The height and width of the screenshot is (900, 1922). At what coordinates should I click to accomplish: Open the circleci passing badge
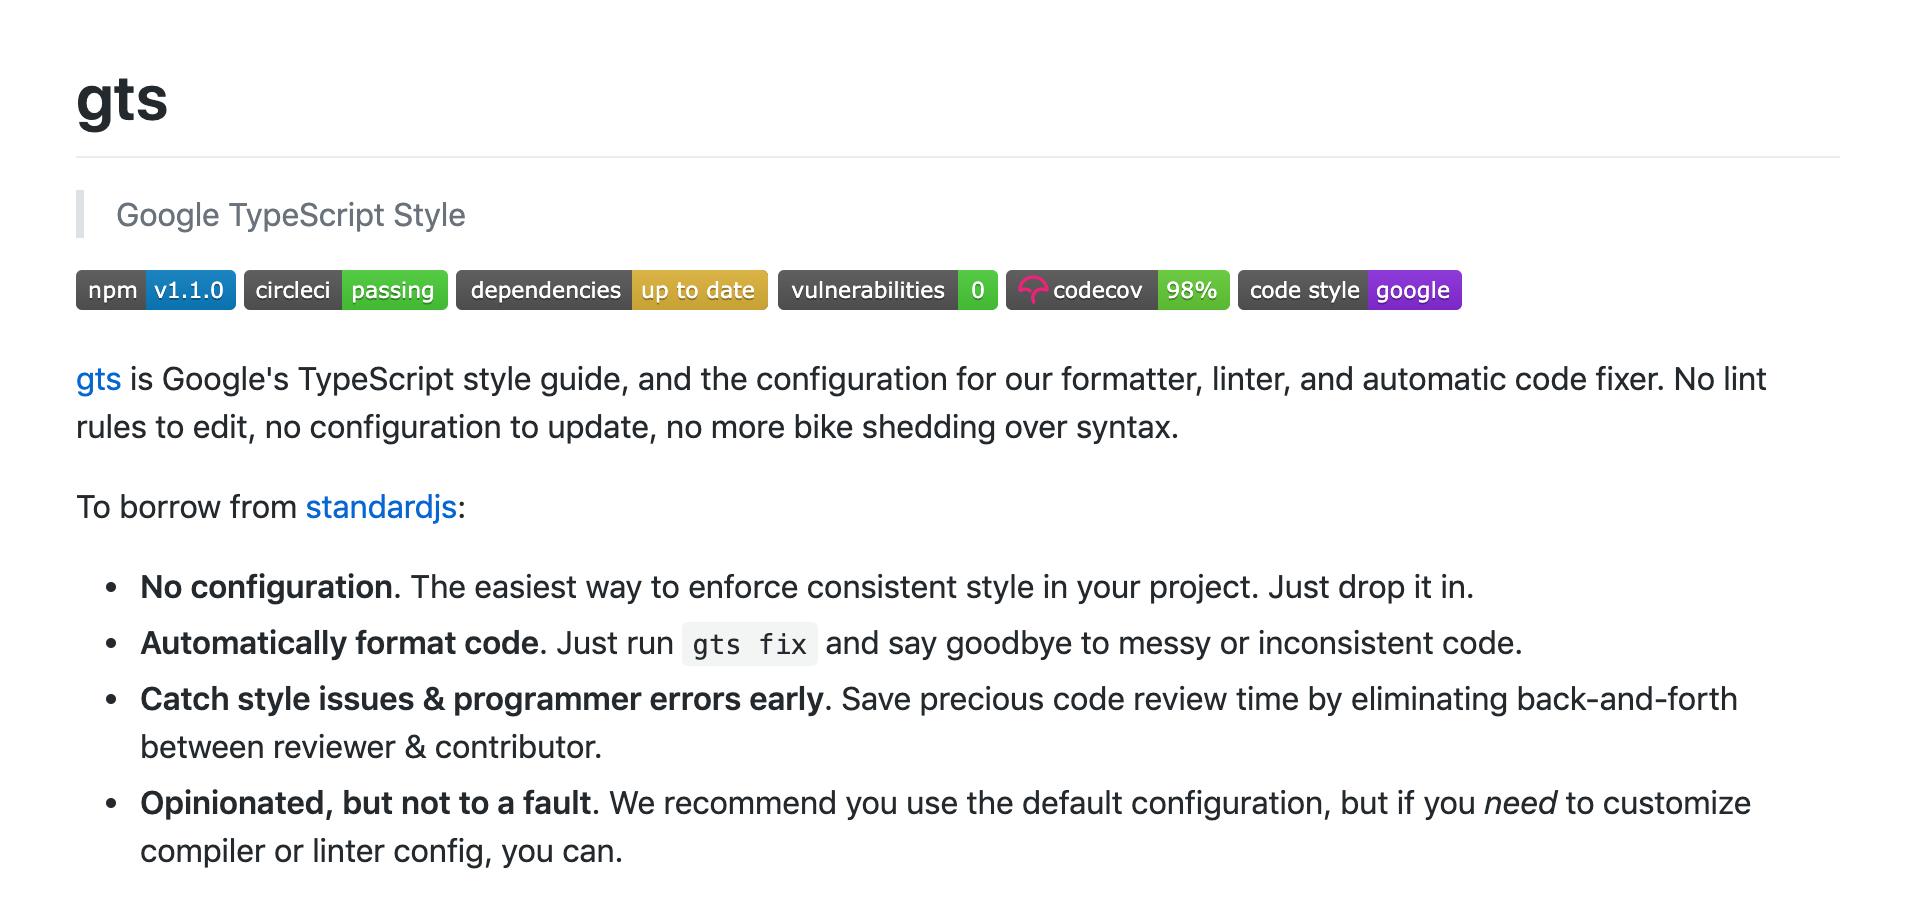pyautogui.click(x=346, y=290)
